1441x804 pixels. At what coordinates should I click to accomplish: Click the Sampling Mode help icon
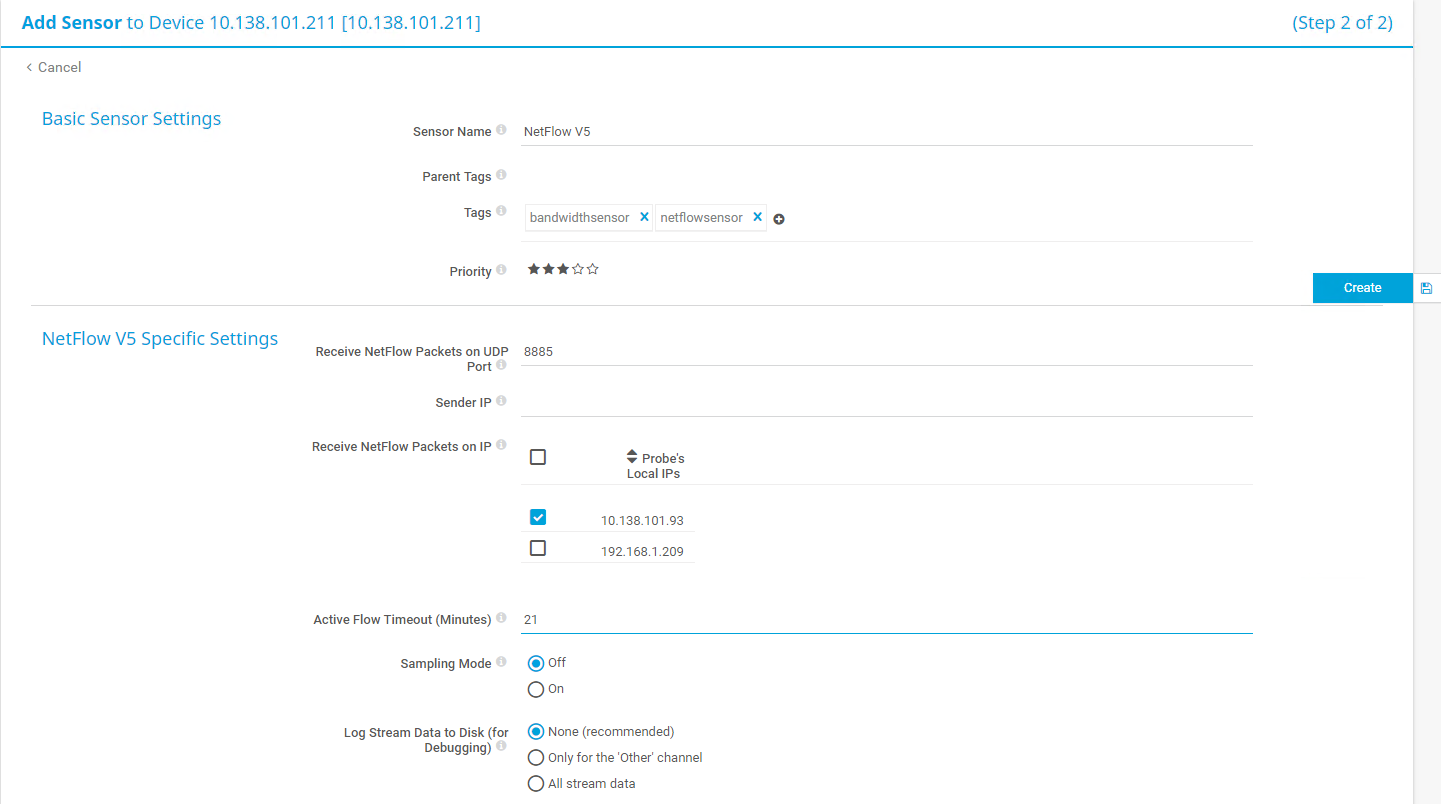coord(501,662)
